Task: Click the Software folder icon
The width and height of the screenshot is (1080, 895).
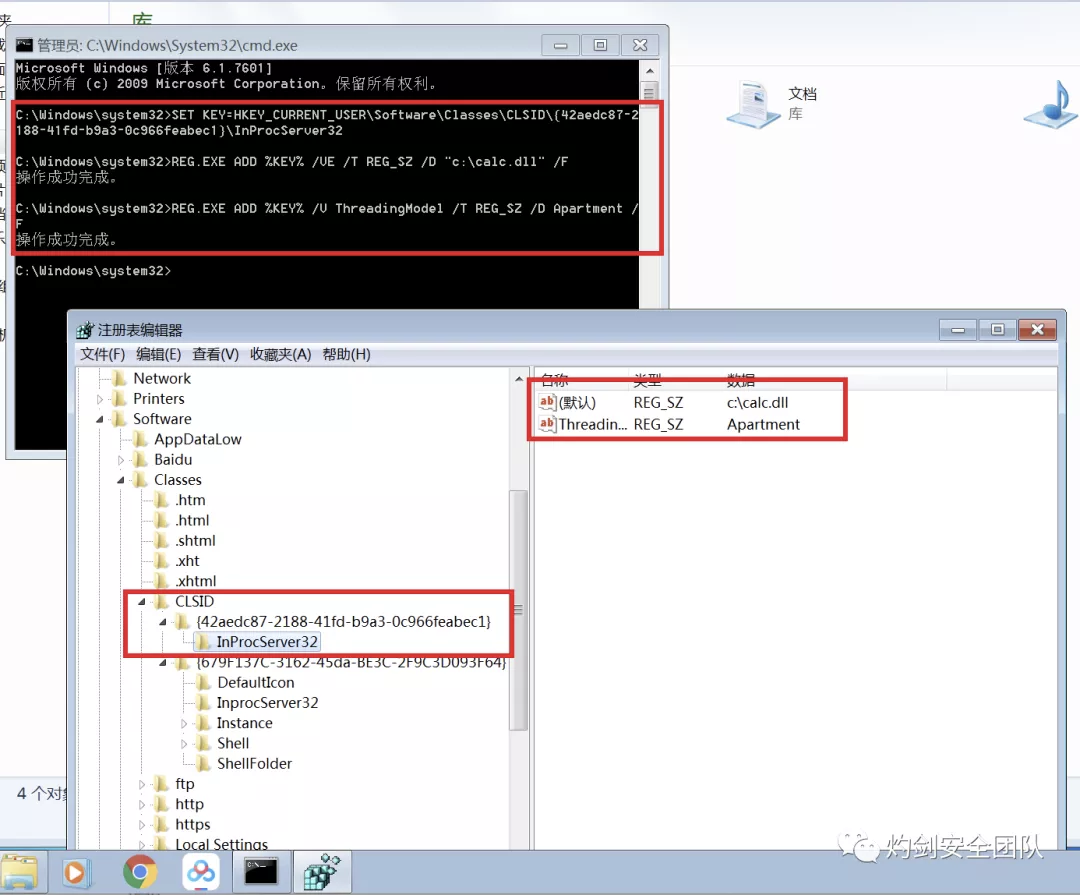Action: point(119,419)
